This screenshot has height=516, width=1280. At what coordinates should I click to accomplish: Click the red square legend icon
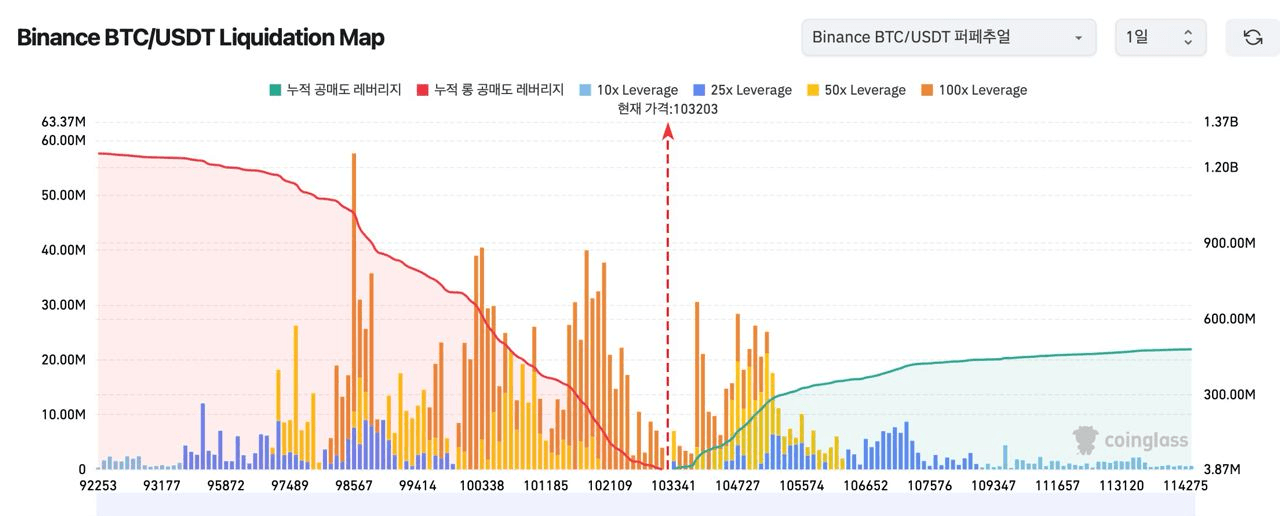pyautogui.click(x=423, y=90)
